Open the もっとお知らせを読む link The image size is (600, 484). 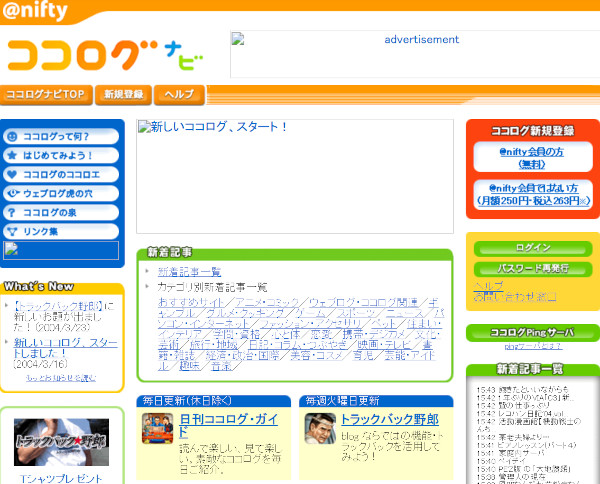(x=61, y=378)
